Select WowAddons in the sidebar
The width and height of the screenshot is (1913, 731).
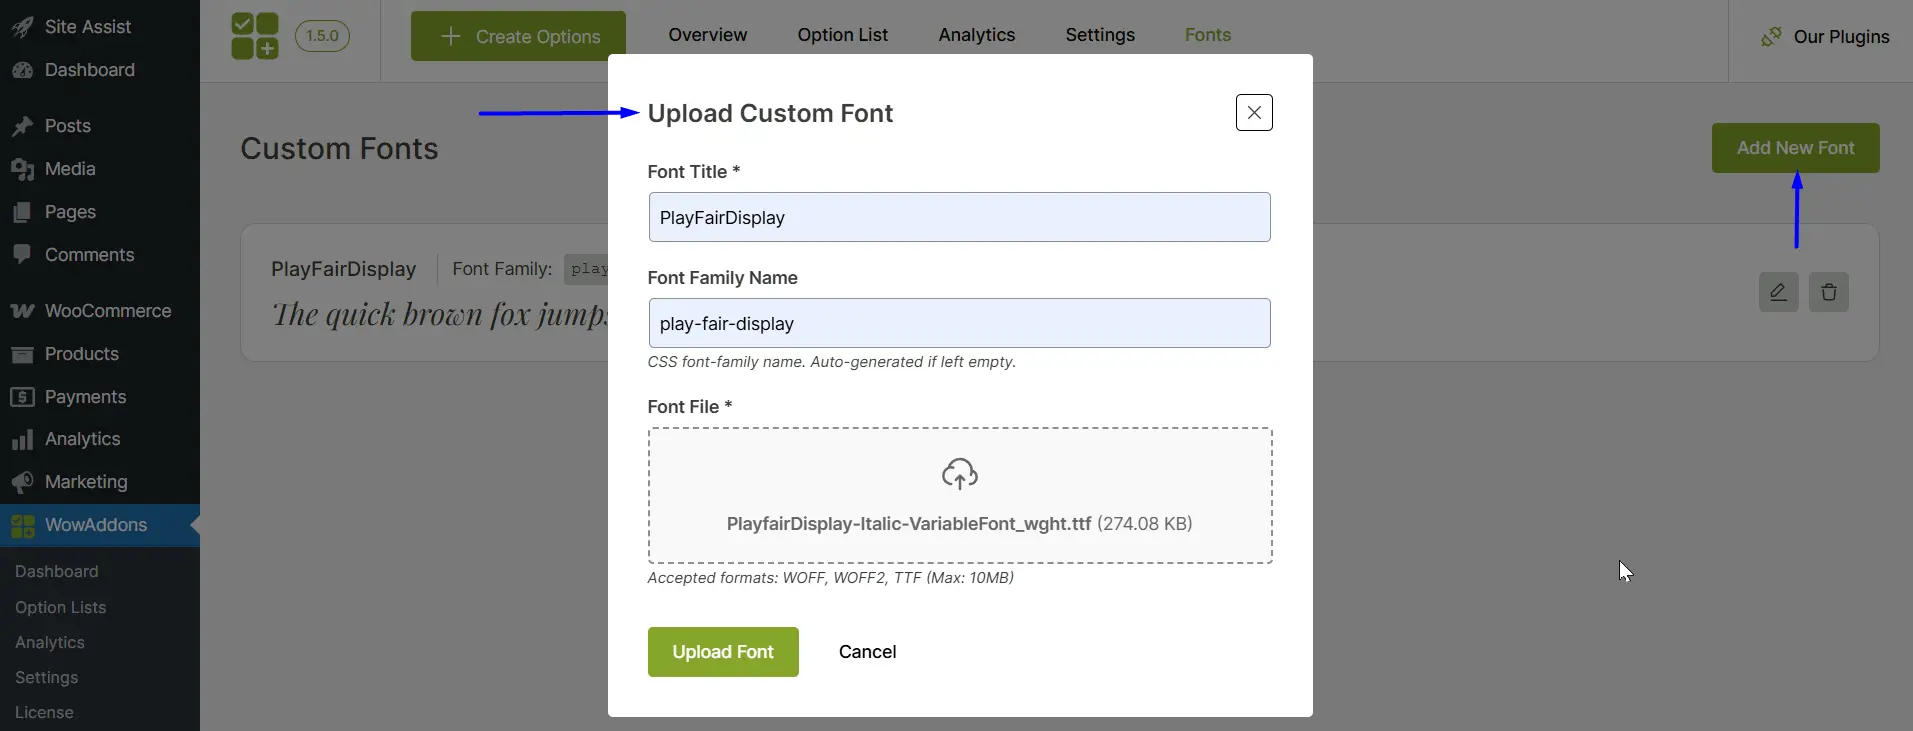click(x=100, y=525)
